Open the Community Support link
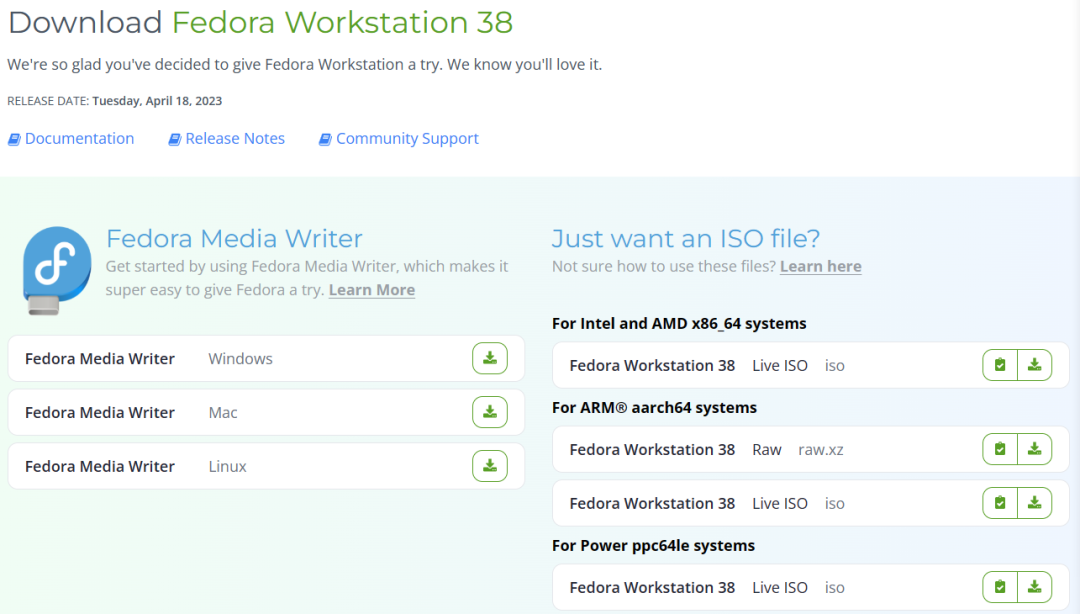 pyautogui.click(x=407, y=139)
